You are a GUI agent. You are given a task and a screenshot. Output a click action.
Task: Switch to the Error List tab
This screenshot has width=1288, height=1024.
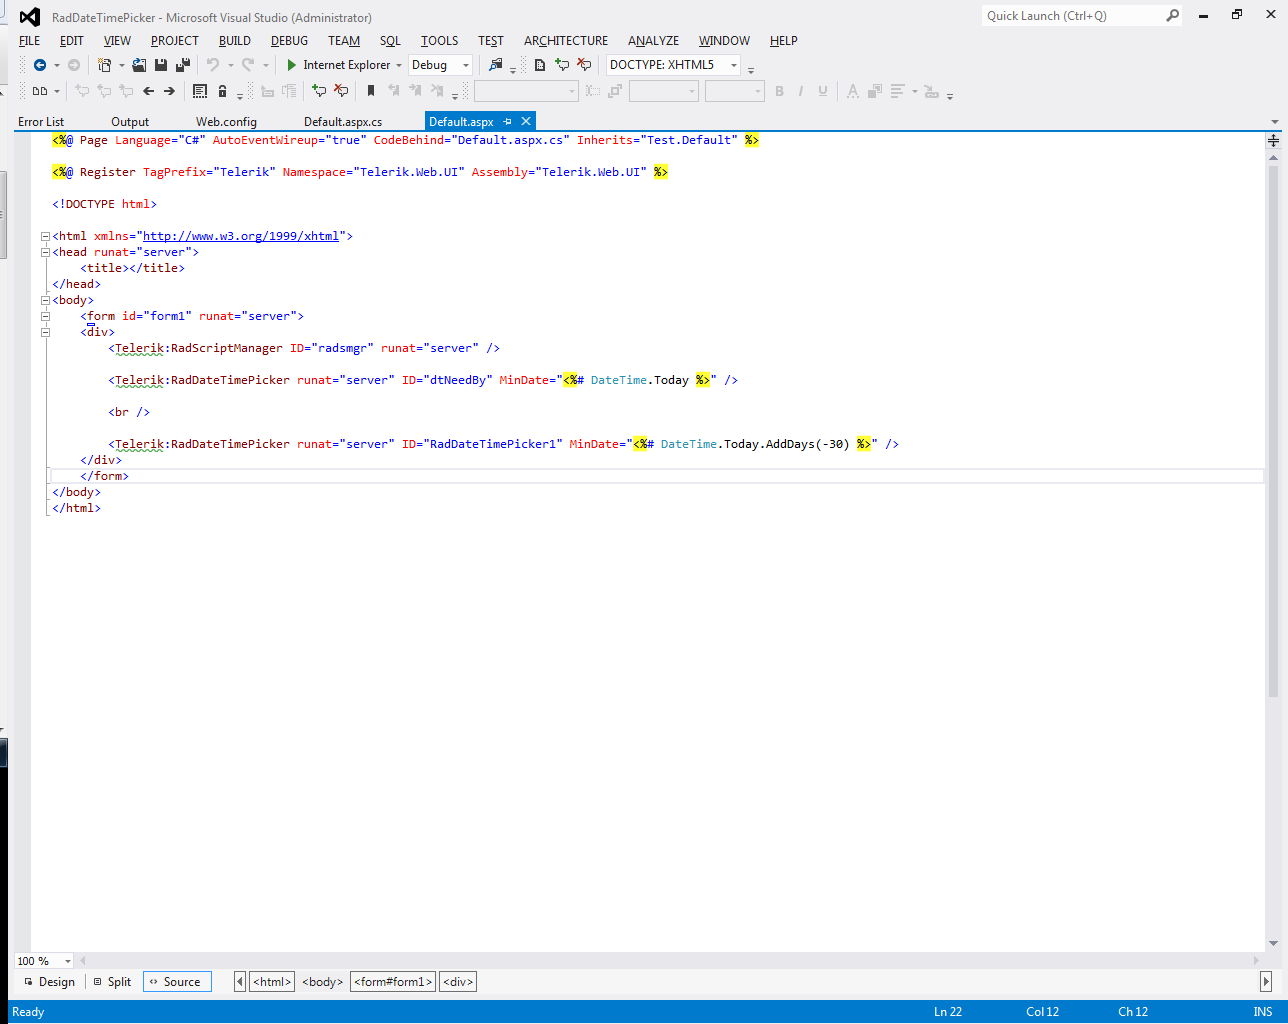[41, 122]
